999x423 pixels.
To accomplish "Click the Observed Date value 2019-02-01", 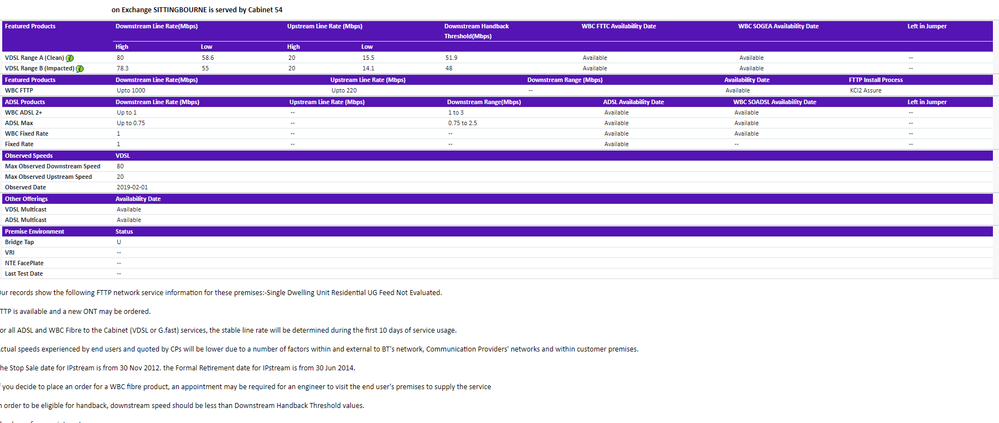I will 132,187.
